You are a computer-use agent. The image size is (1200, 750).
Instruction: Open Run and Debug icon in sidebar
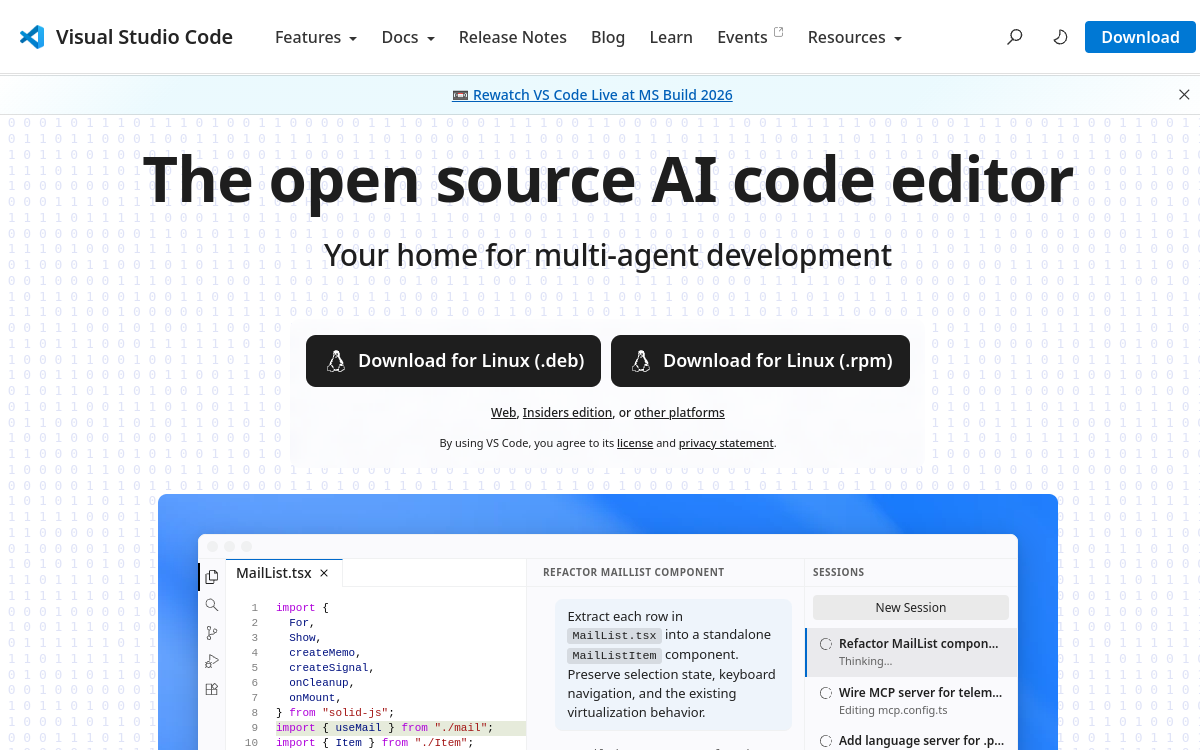pos(212,661)
